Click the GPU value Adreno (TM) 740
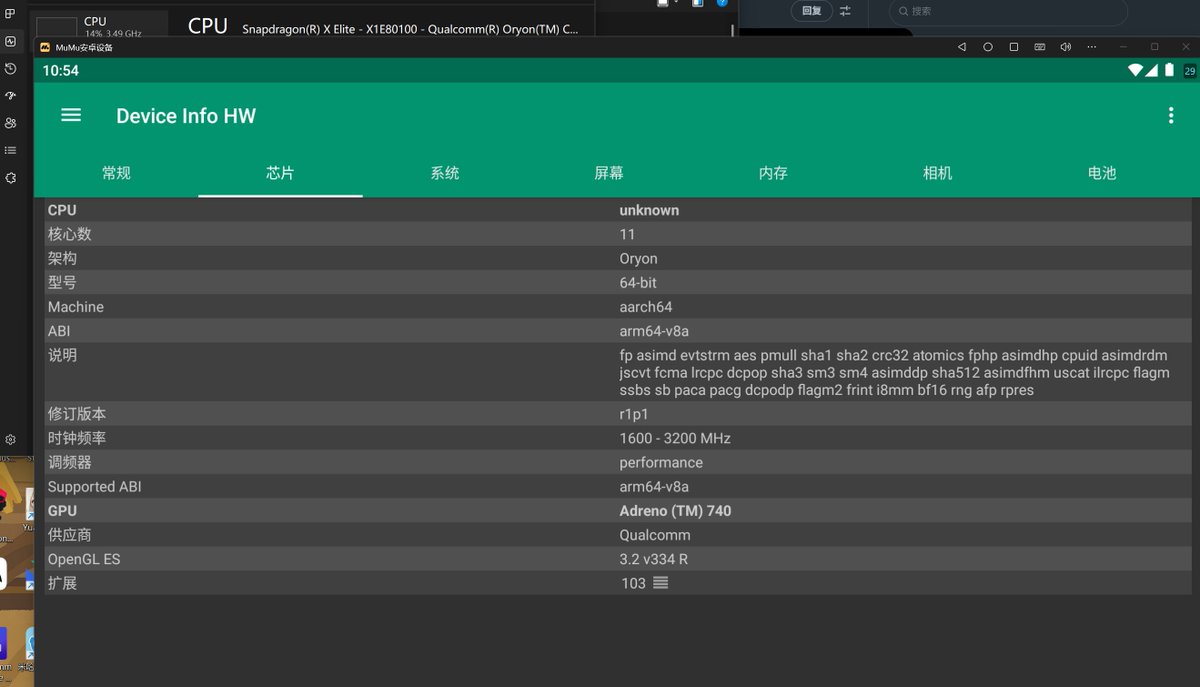The height and width of the screenshot is (687, 1200). [x=675, y=511]
